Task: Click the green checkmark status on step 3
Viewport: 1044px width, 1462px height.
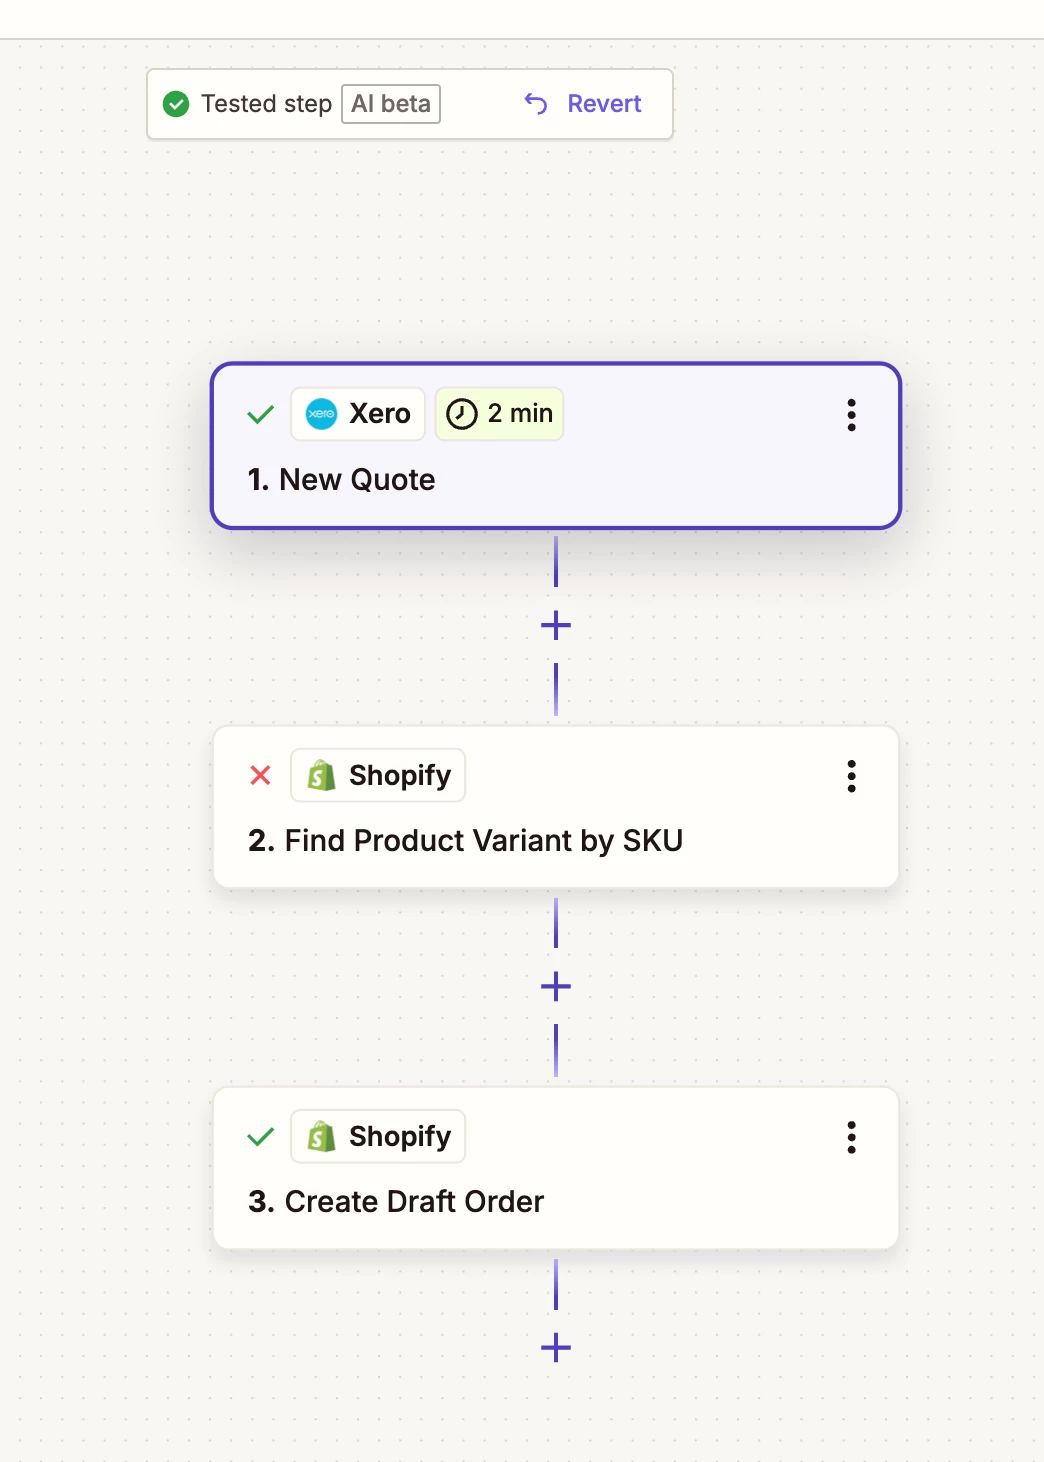Action: coord(261,1136)
